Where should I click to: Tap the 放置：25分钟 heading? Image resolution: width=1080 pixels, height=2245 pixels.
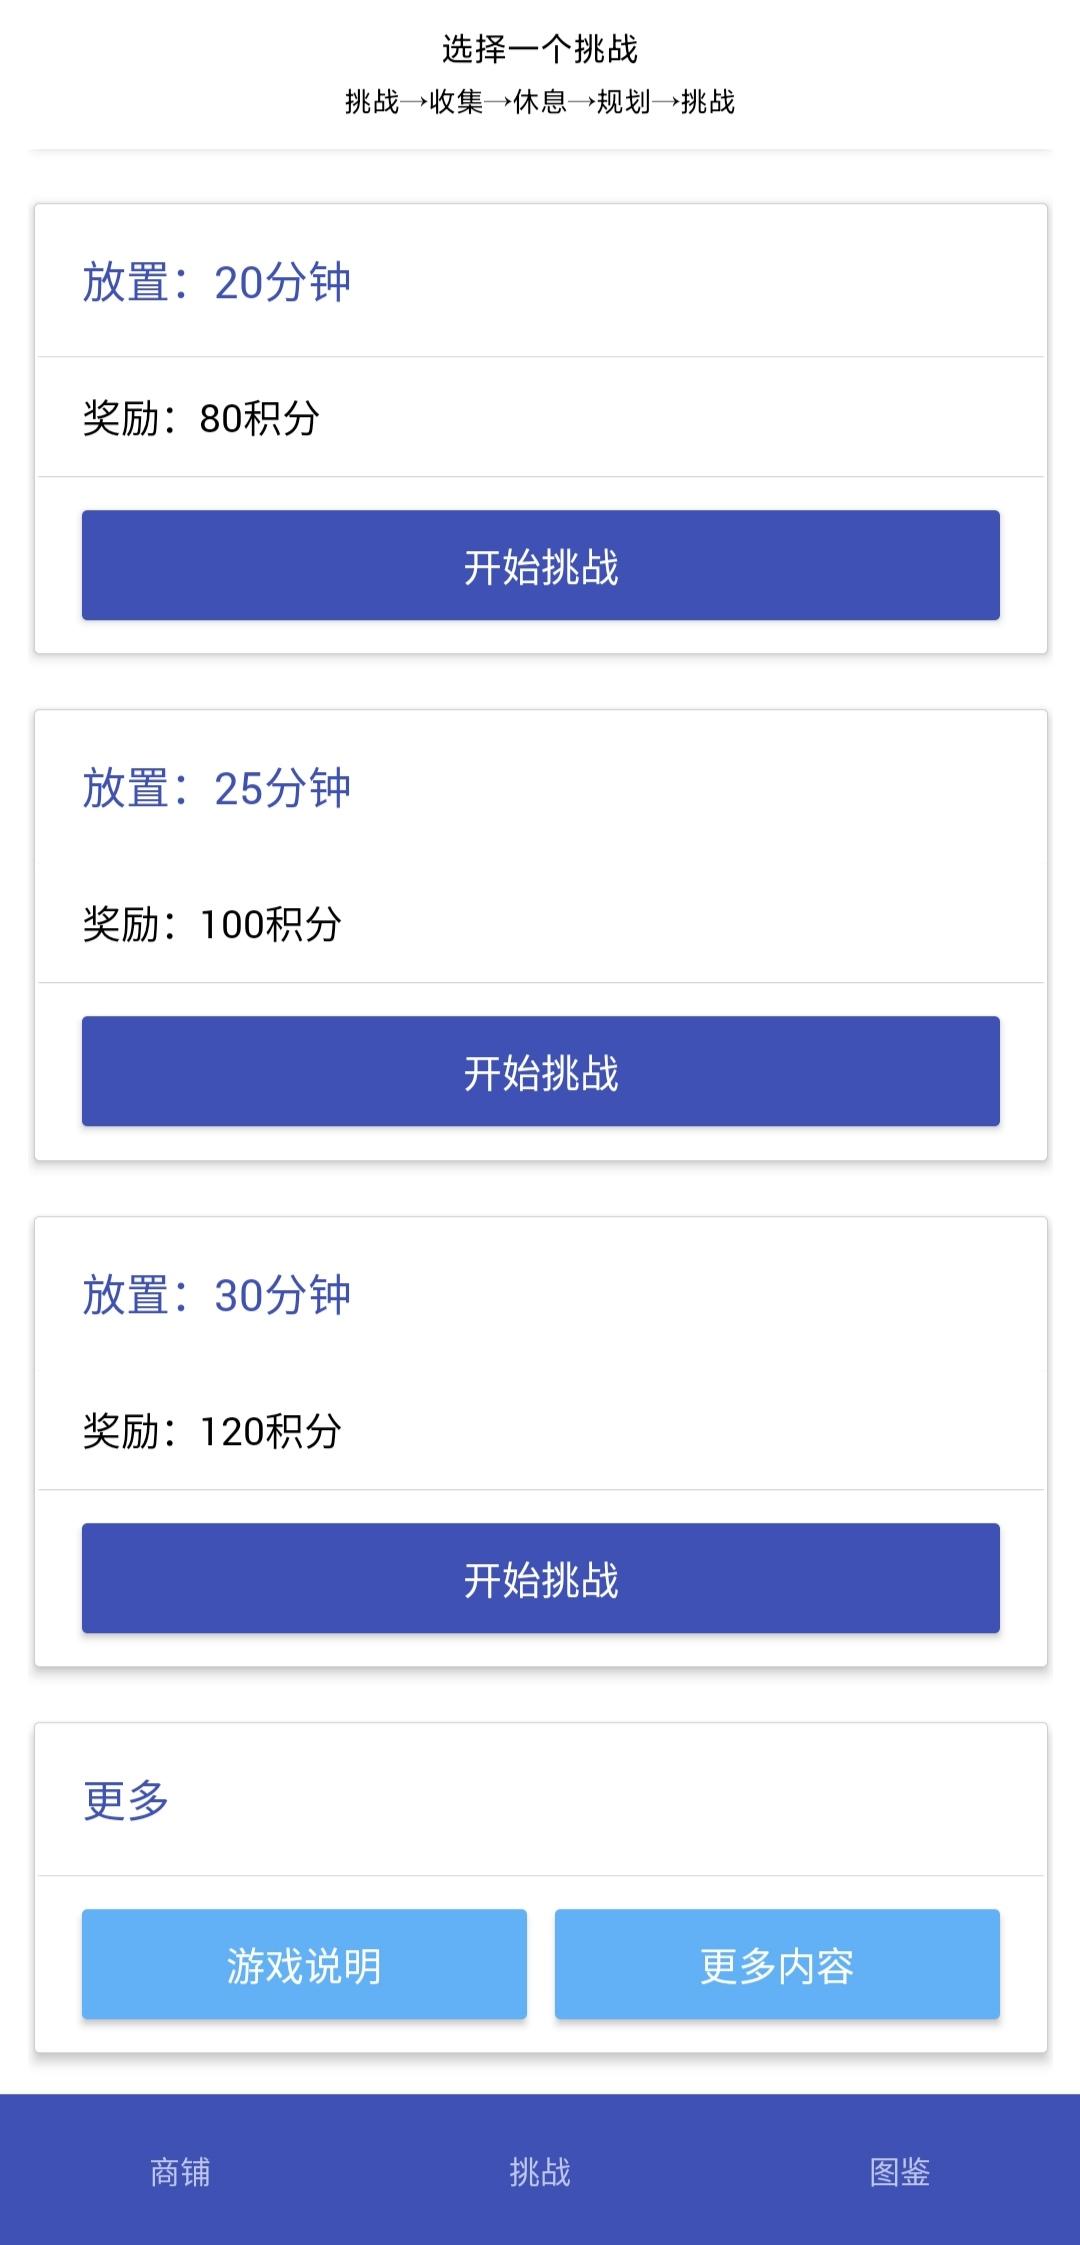tap(216, 788)
